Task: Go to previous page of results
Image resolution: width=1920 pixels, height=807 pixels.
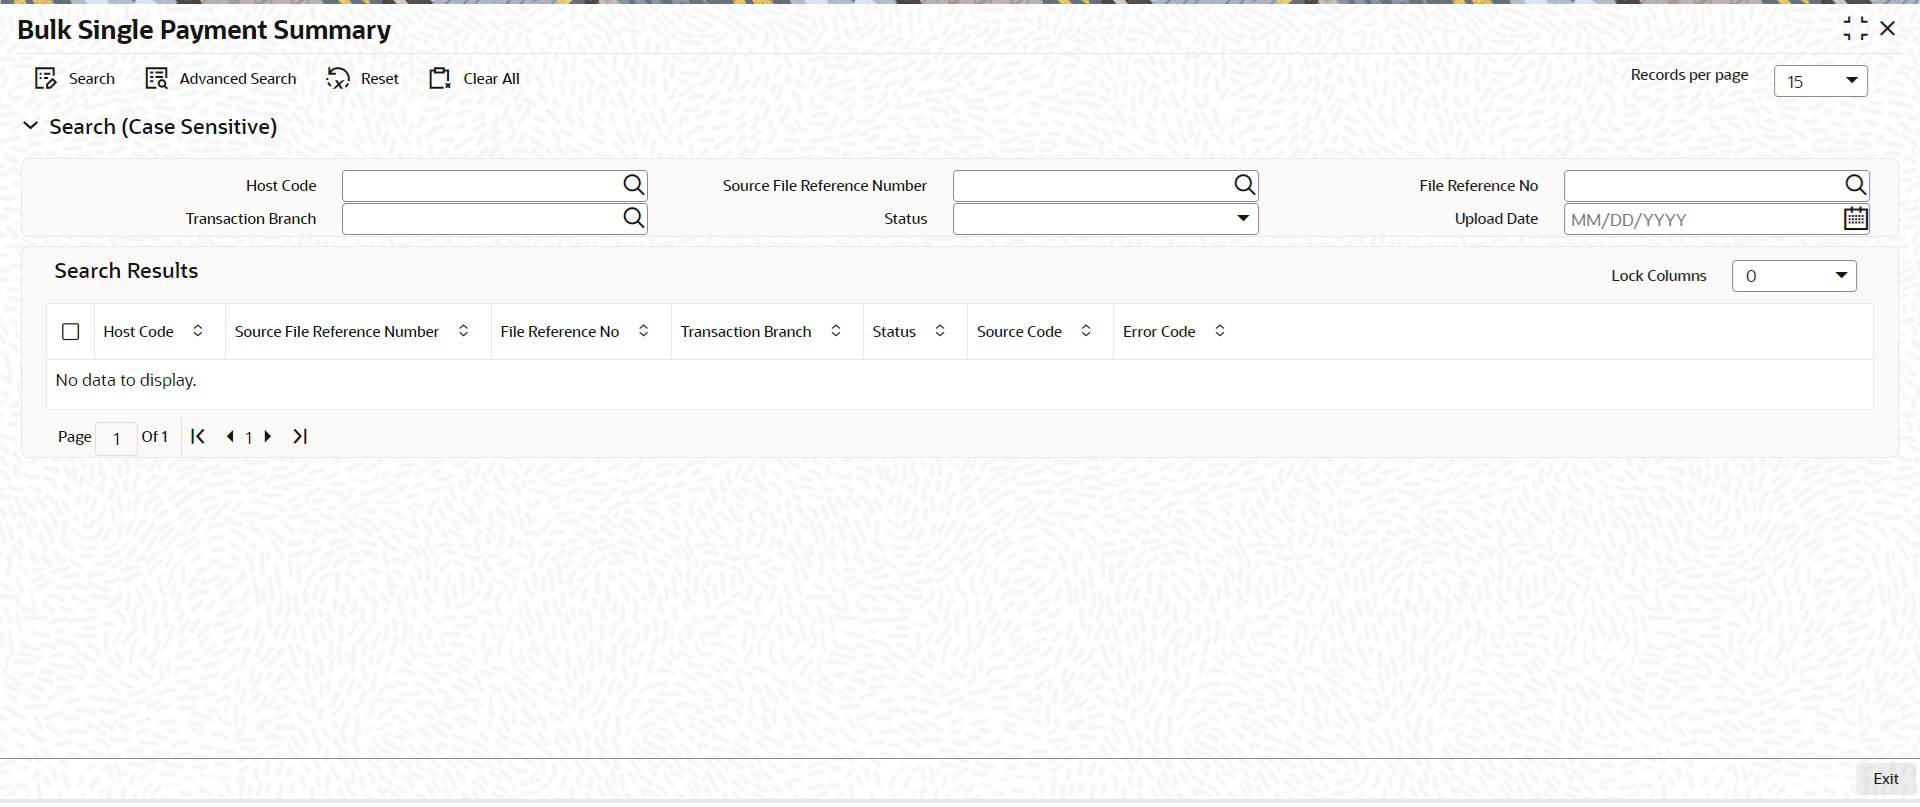Action: coord(230,436)
